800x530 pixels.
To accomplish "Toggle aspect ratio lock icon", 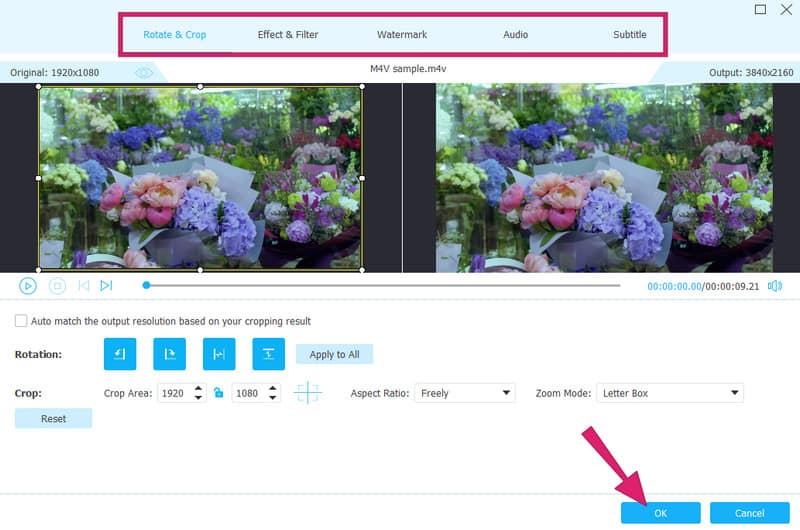I will [218, 393].
